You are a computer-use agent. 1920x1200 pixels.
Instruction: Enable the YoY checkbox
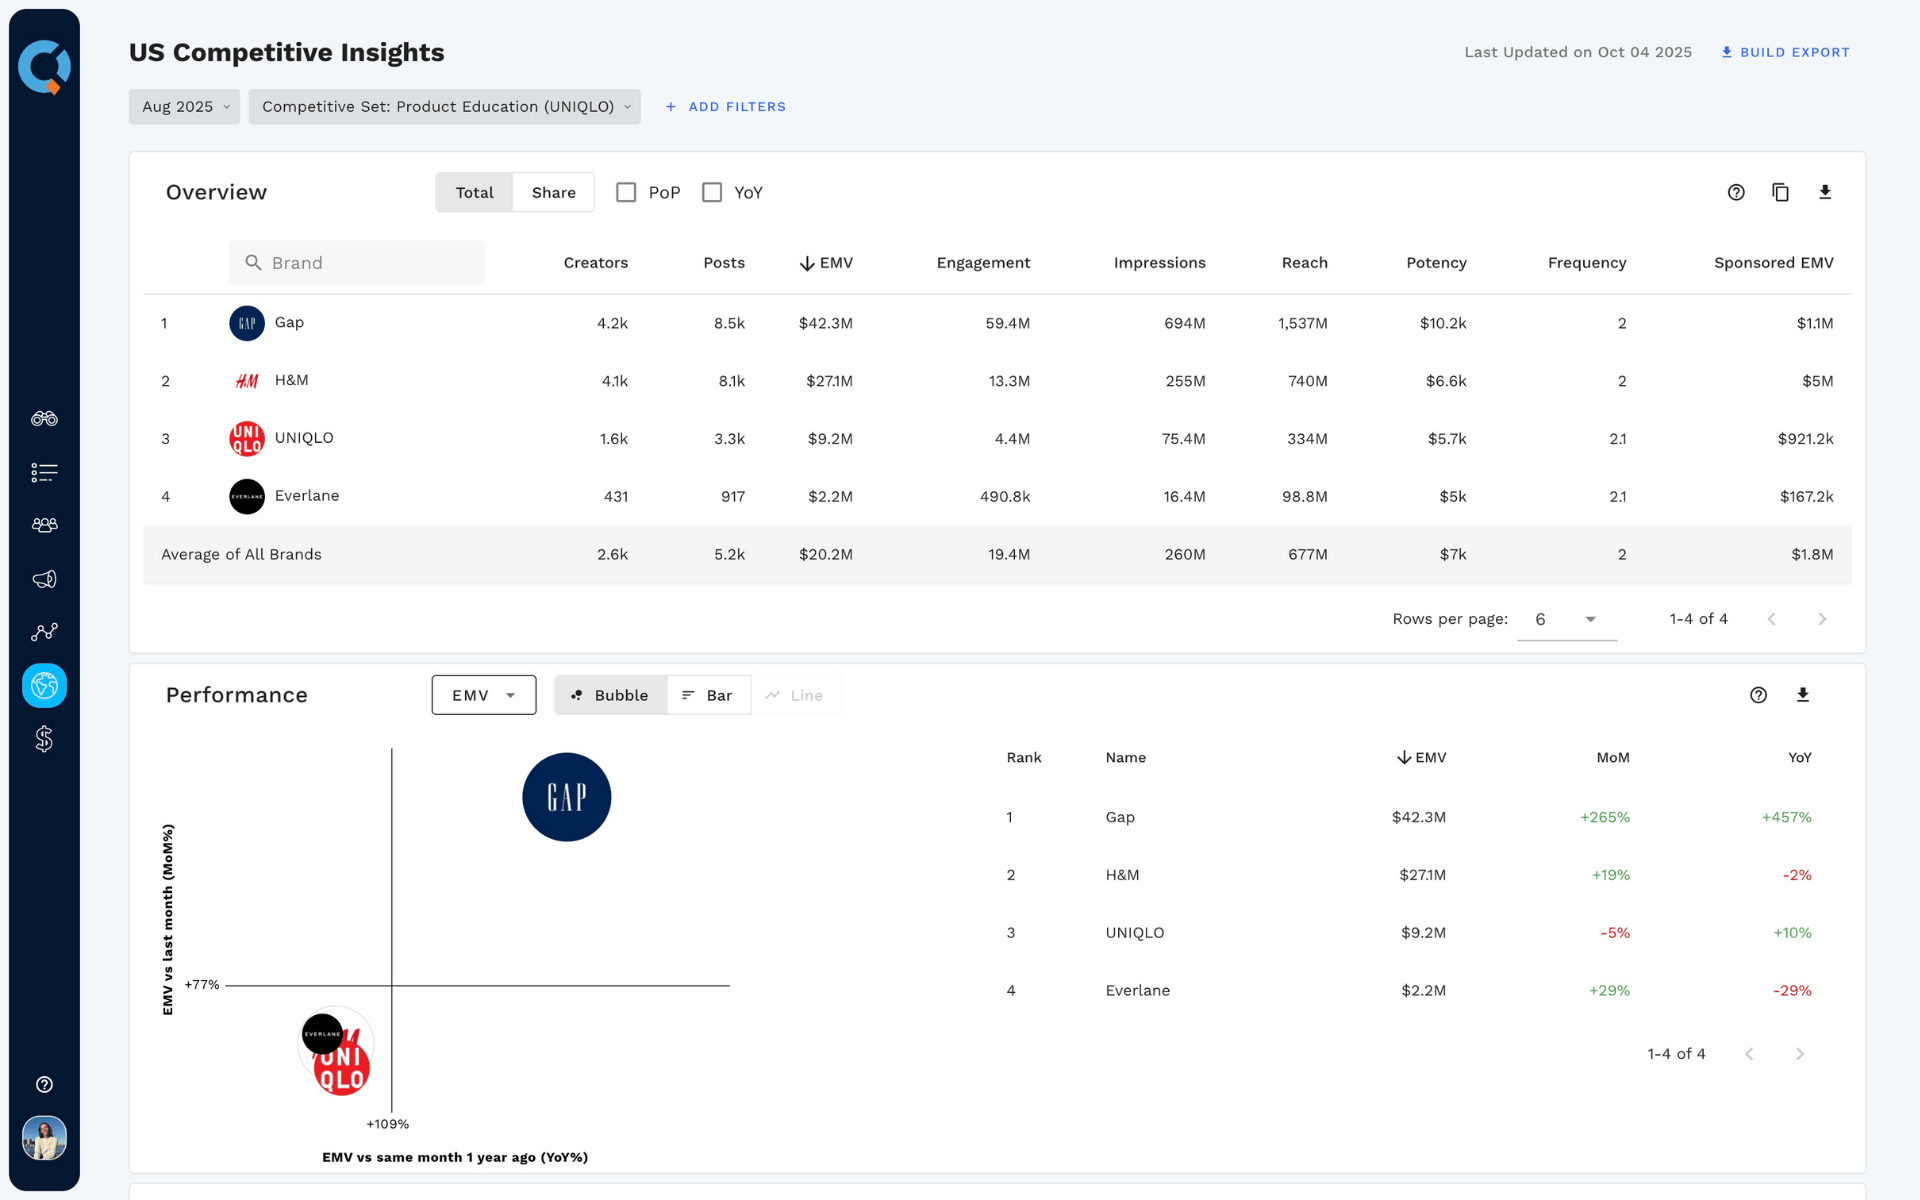click(712, 192)
